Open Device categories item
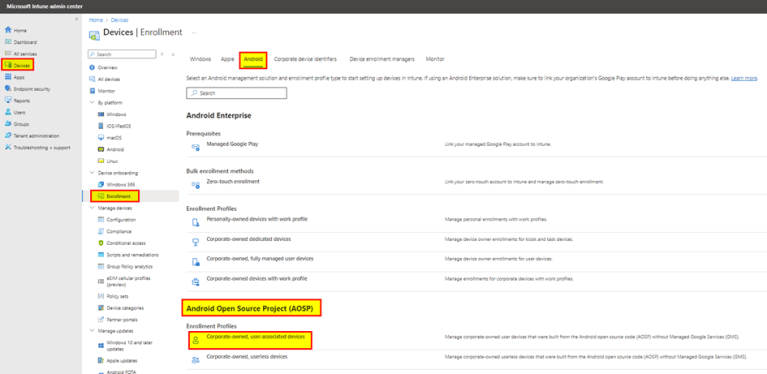This screenshot has width=767, height=374. (x=125, y=308)
